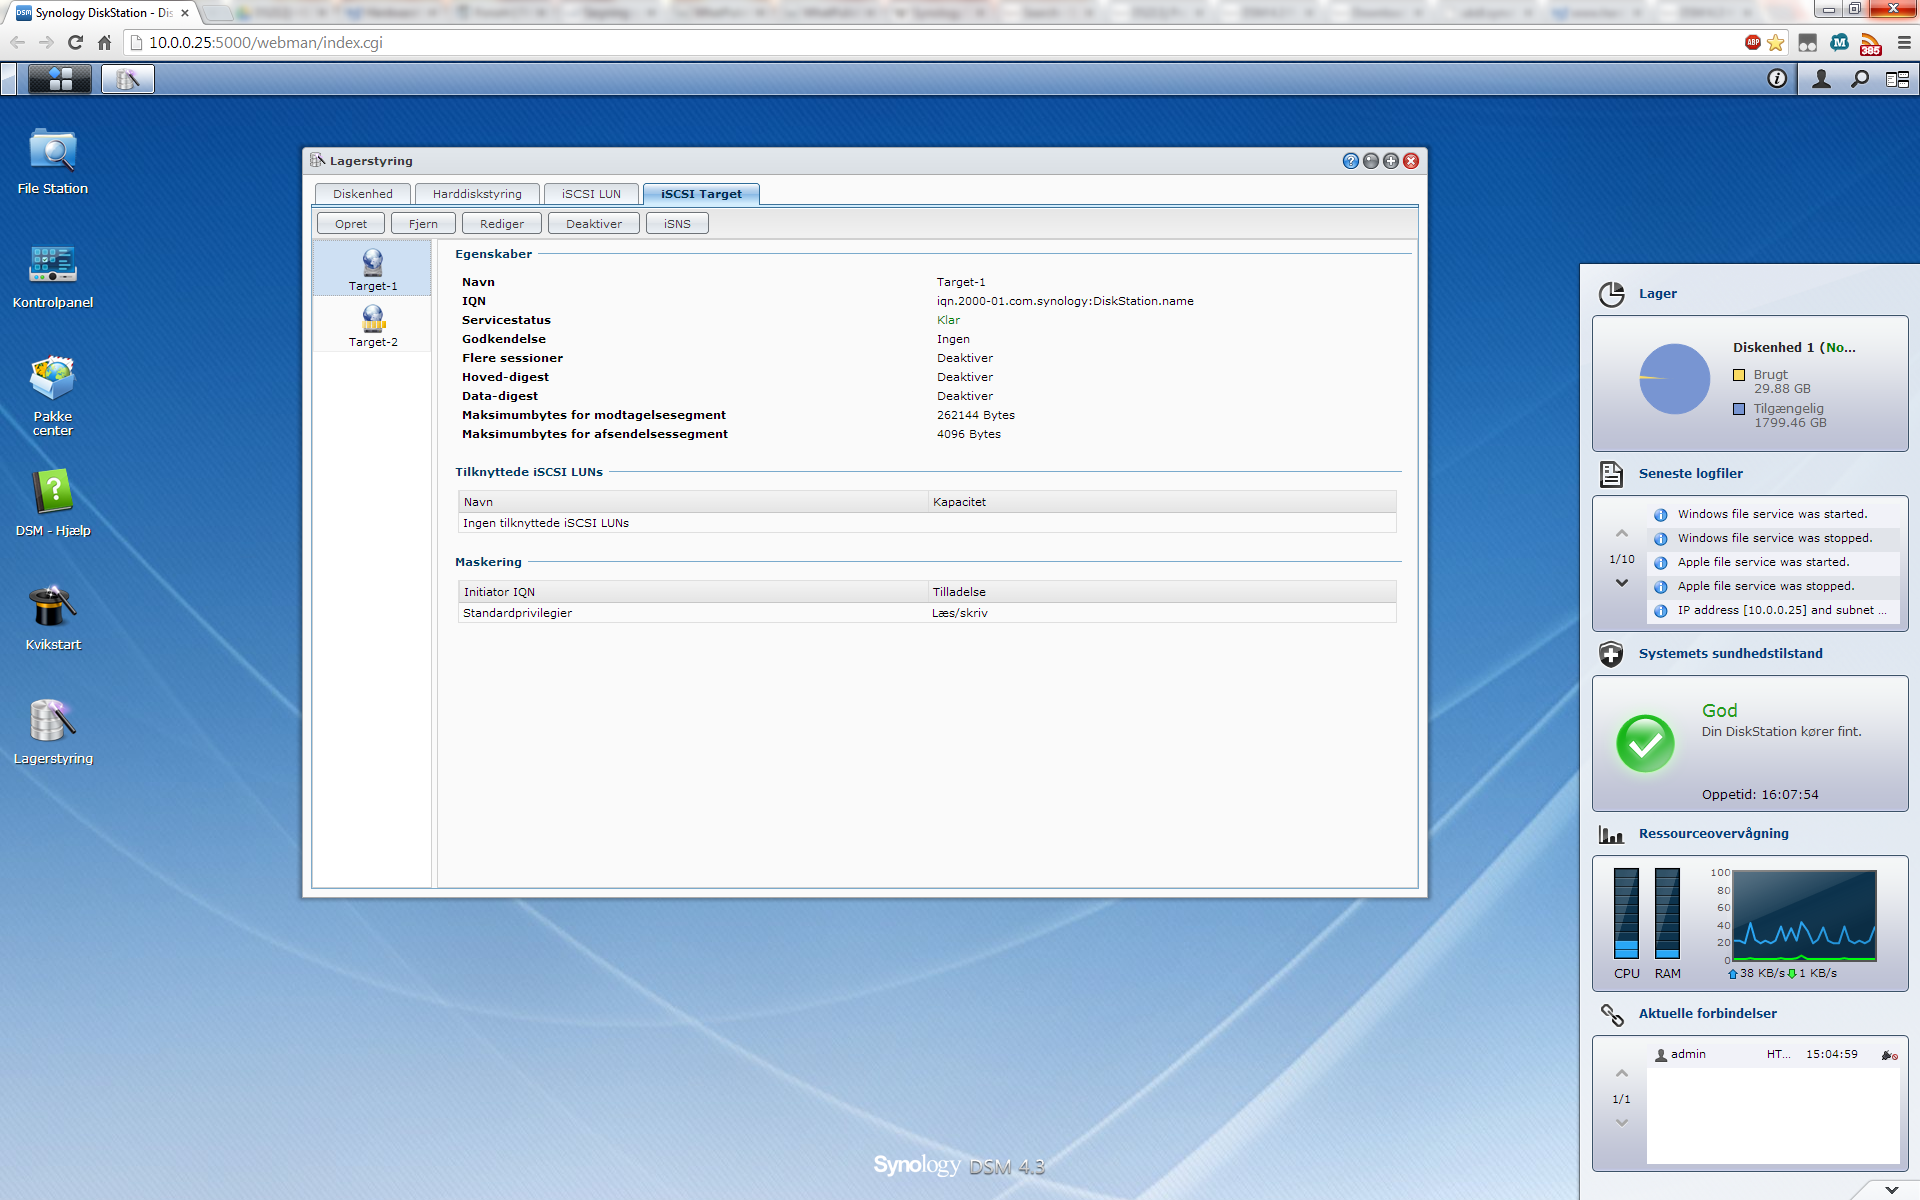Viewport: 1920px width, 1200px height.
Task: Click Adblock extension icon in browser
Action: (x=1752, y=42)
